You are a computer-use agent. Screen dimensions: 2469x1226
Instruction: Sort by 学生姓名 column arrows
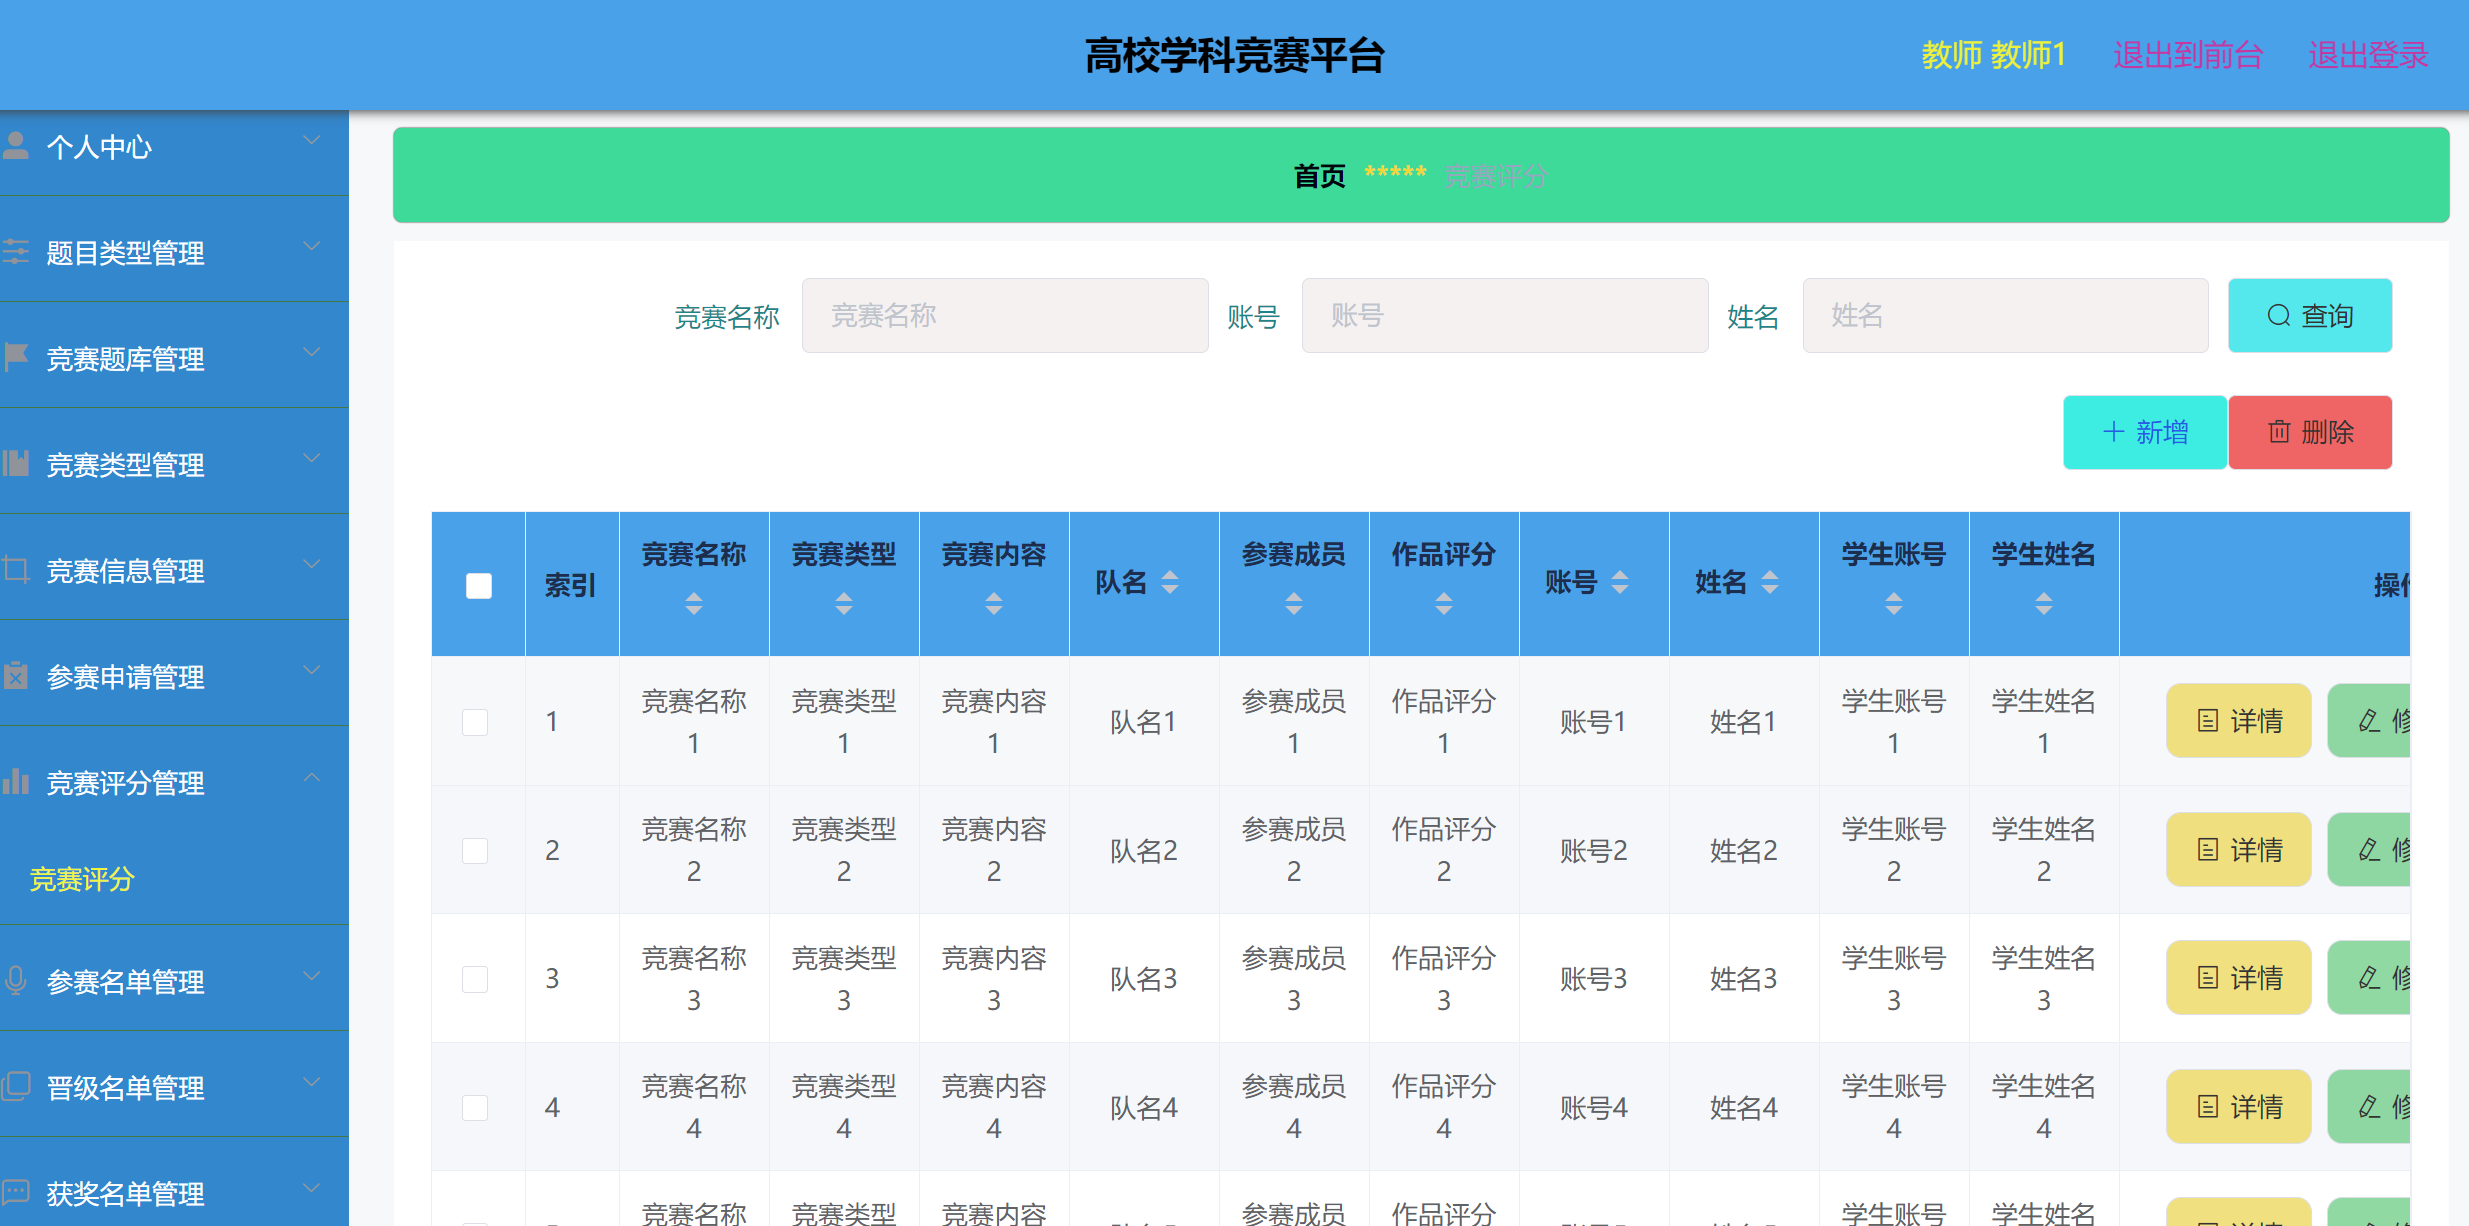[2044, 603]
